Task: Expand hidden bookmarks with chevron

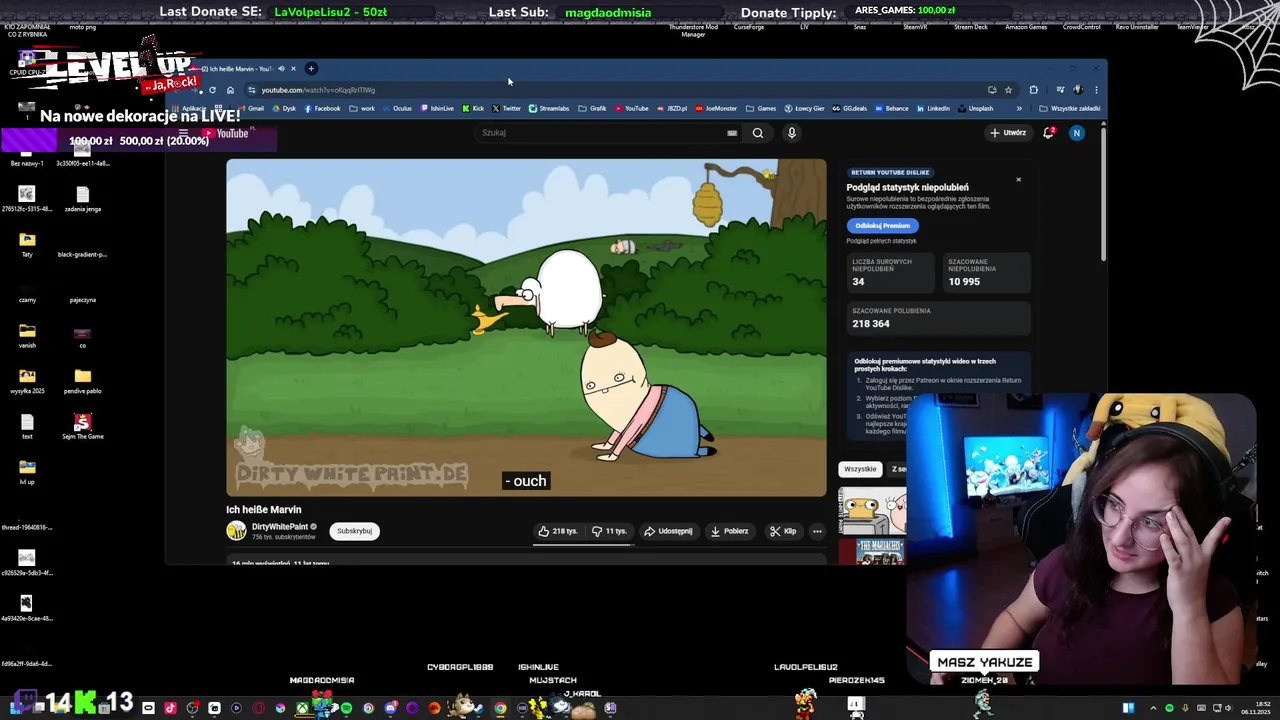Action: 1019,108
